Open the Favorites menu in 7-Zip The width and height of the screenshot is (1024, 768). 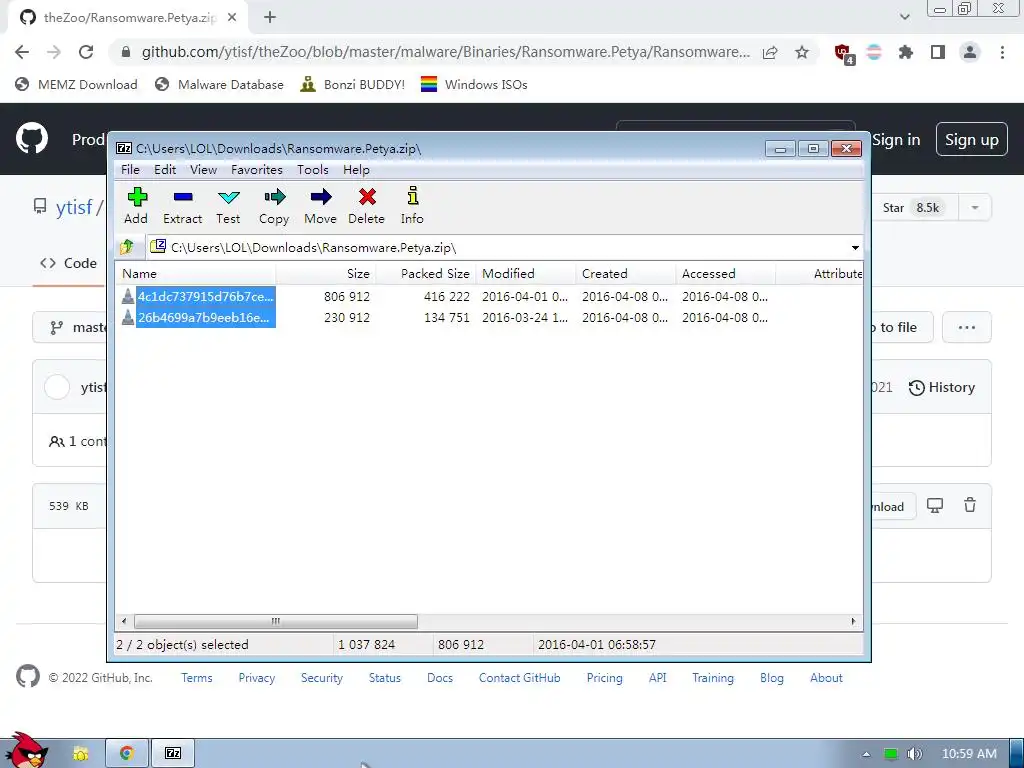tap(257, 170)
